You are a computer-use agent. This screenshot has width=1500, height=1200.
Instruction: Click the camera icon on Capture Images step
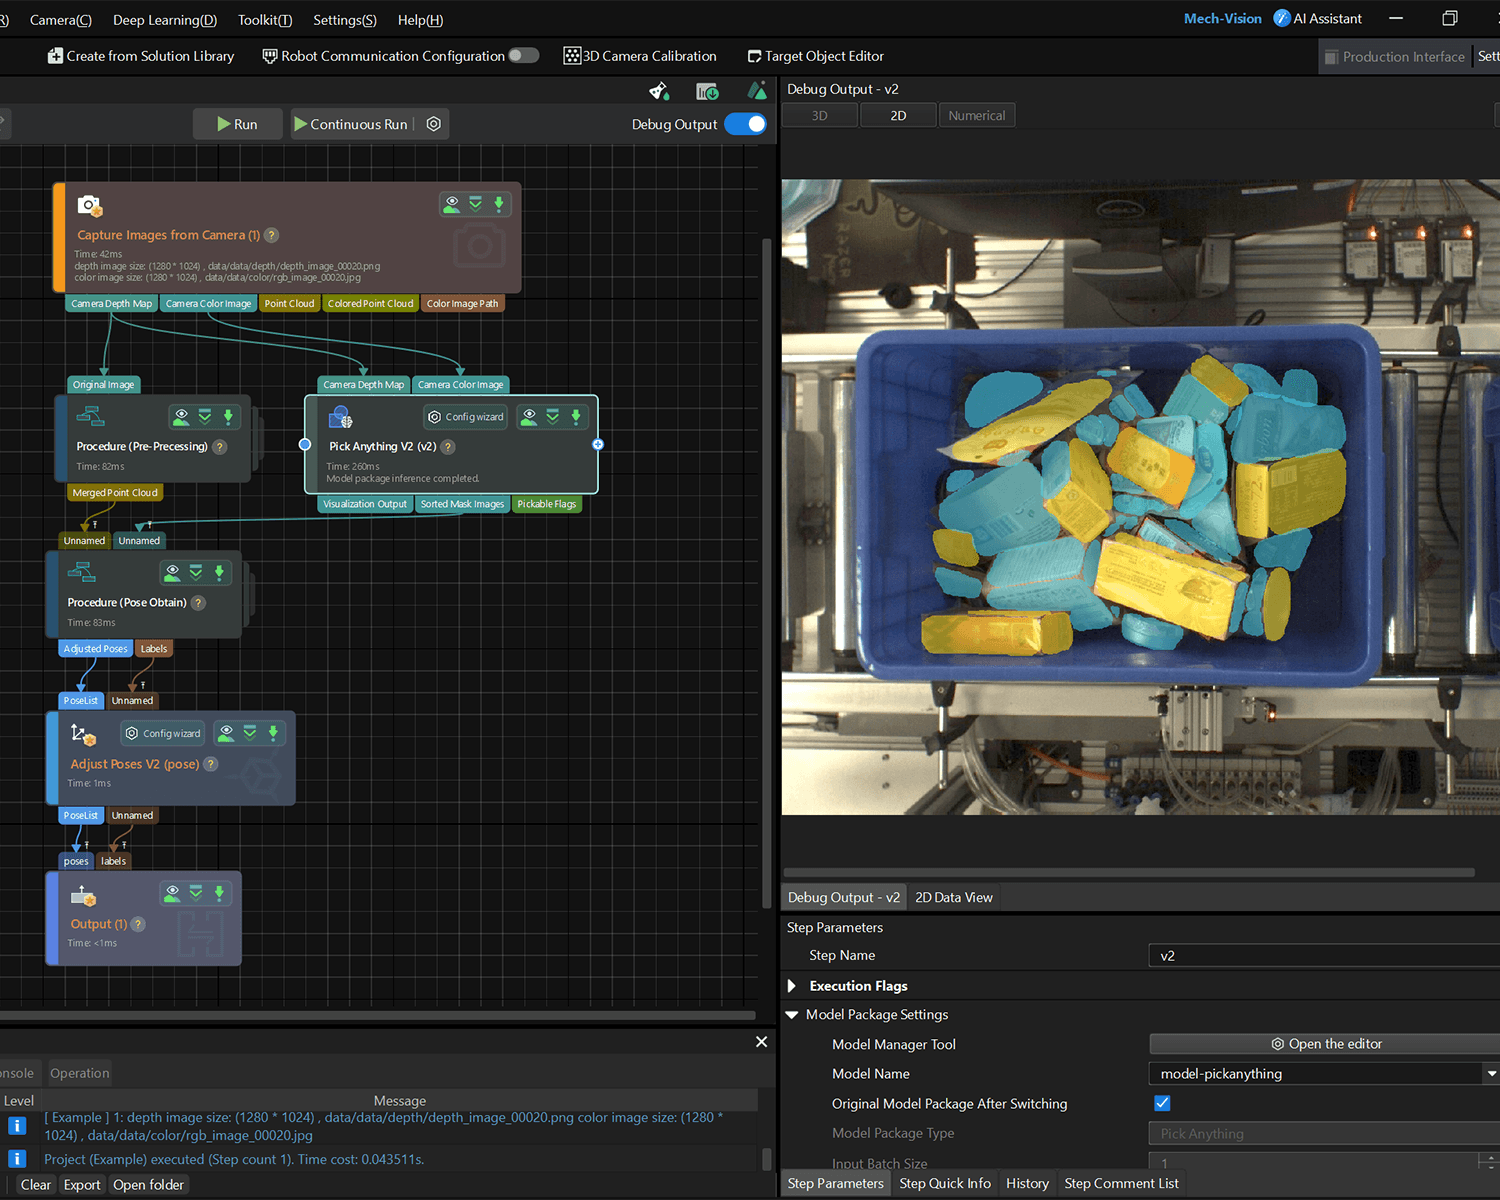90,206
